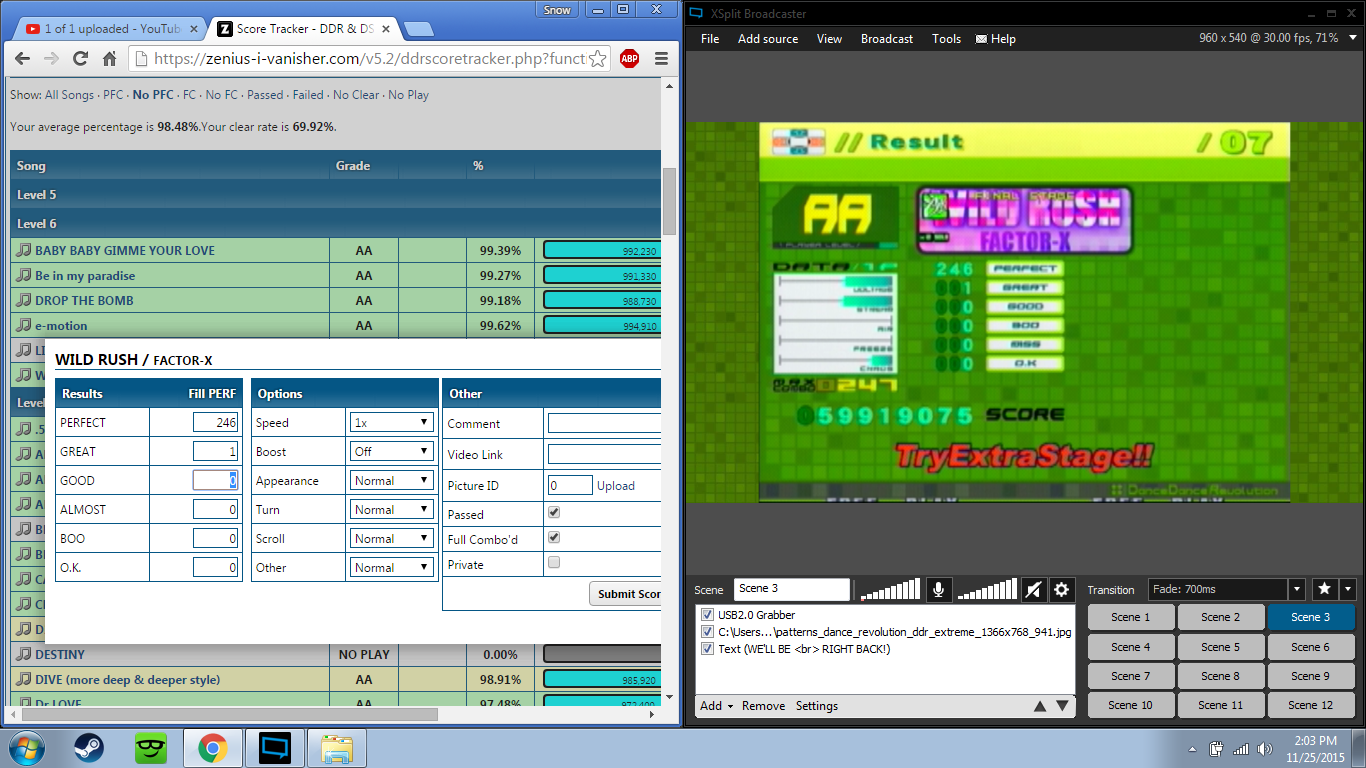Open the Other options dropdown
The height and width of the screenshot is (768, 1366).
coord(391,567)
